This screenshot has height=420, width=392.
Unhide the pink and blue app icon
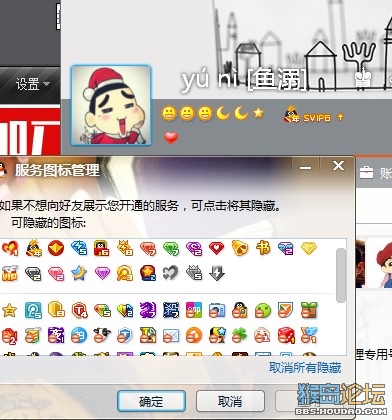coord(194,310)
